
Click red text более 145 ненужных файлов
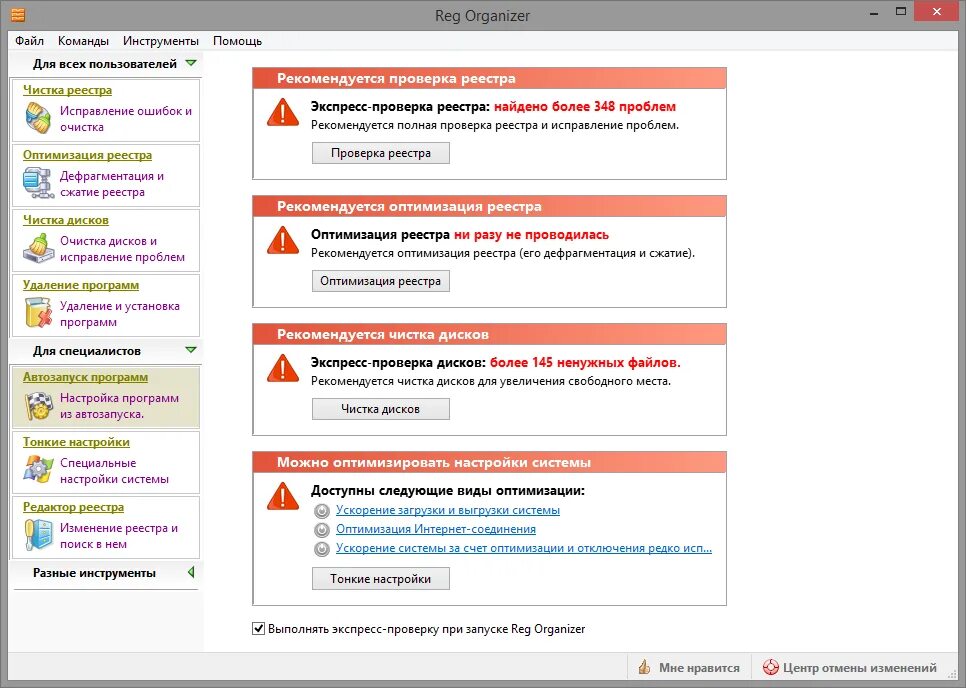click(x=585, y=362)
